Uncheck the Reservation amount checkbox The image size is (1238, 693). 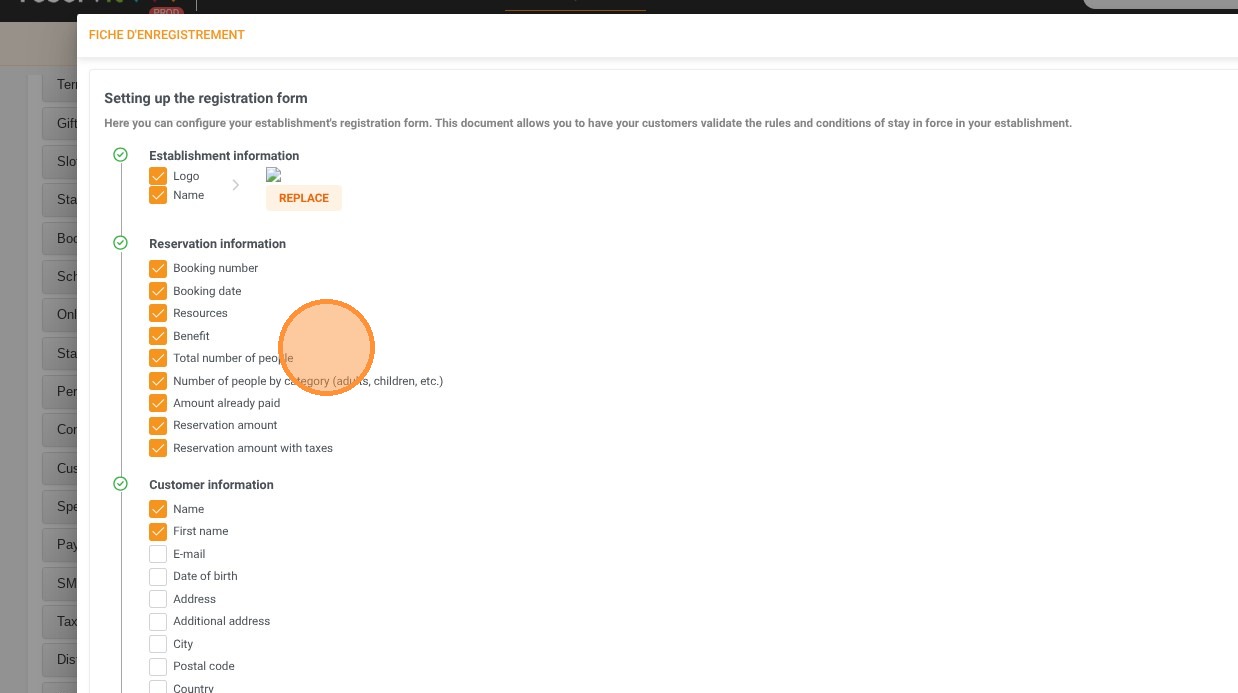[158, 425]
